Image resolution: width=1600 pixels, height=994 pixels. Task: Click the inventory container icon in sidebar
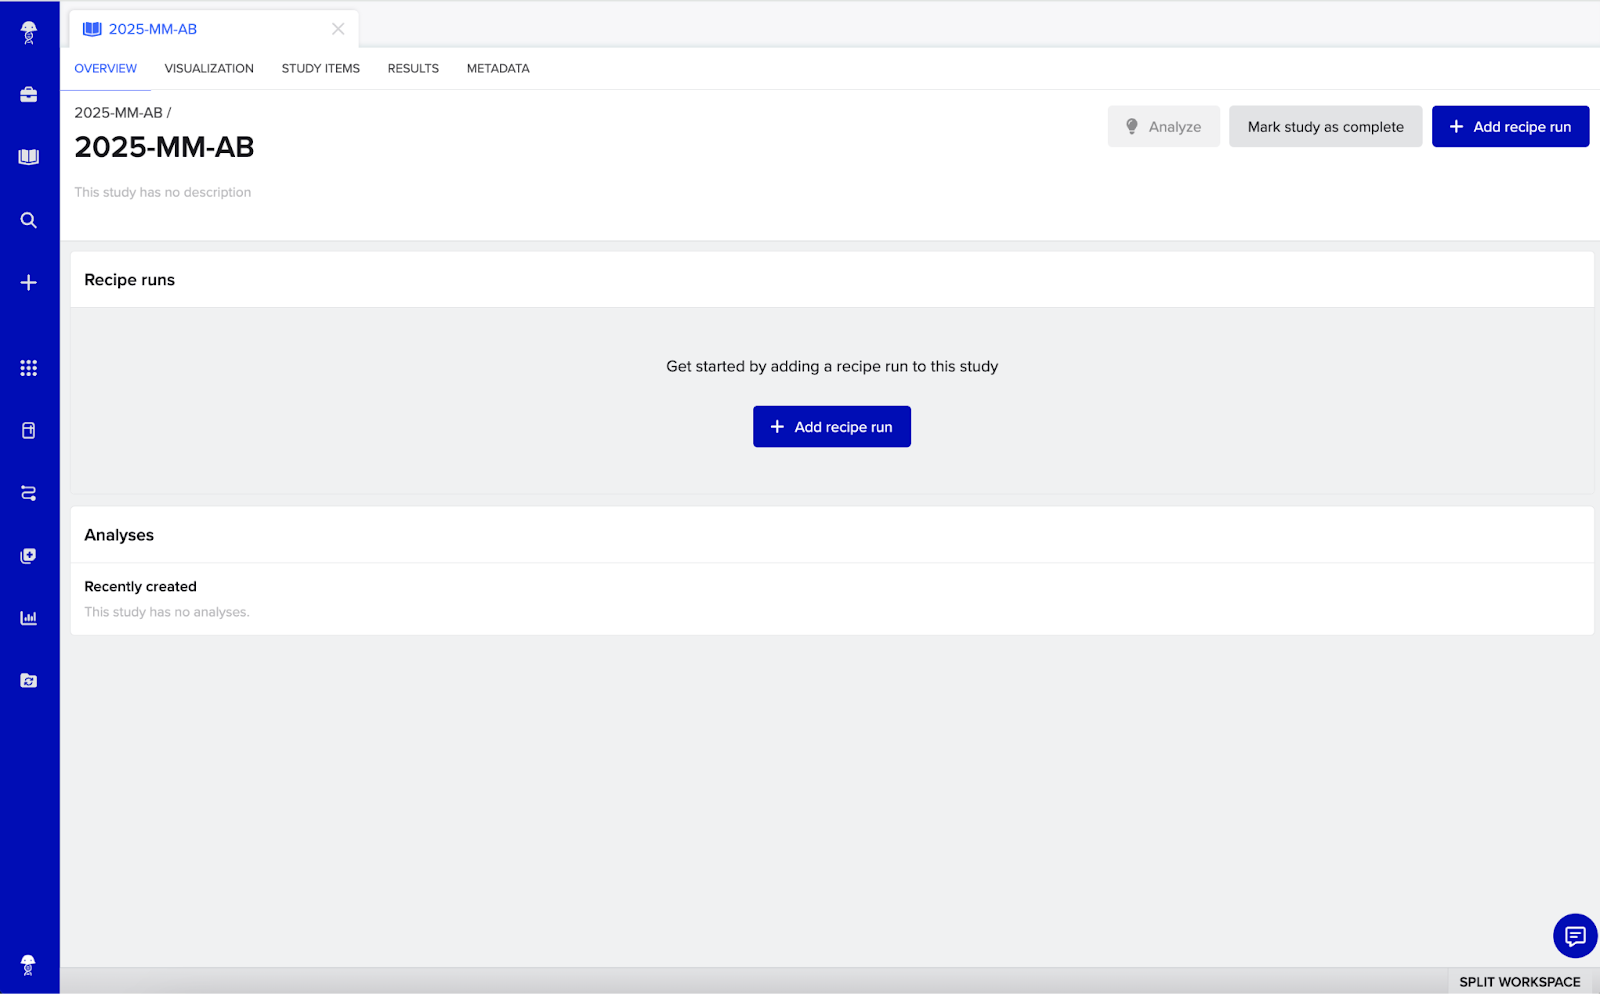coord(29,431)
